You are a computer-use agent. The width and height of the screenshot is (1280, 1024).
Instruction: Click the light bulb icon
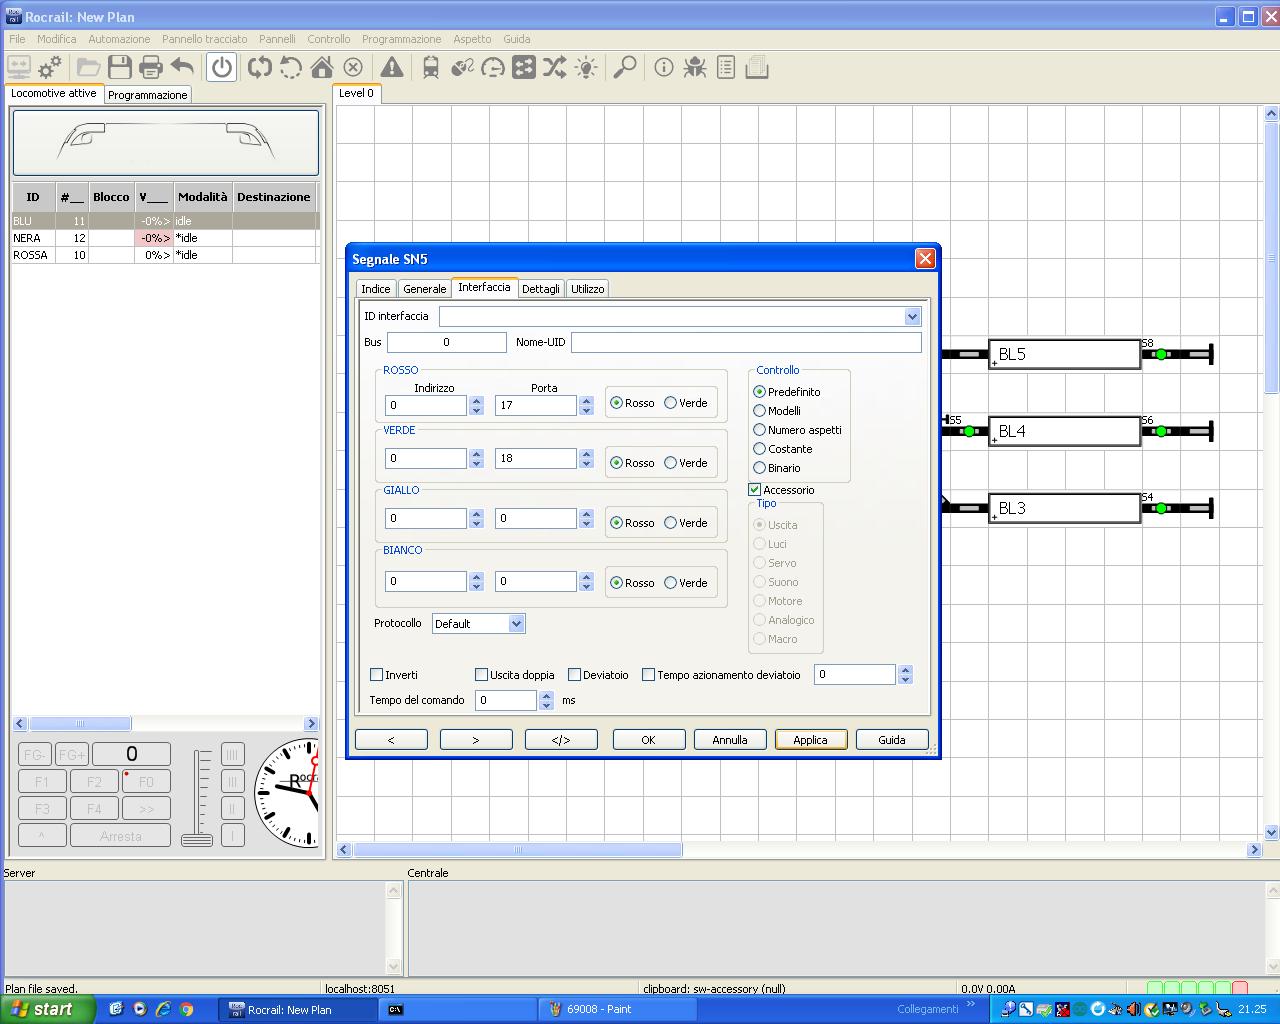pos(586,67)
